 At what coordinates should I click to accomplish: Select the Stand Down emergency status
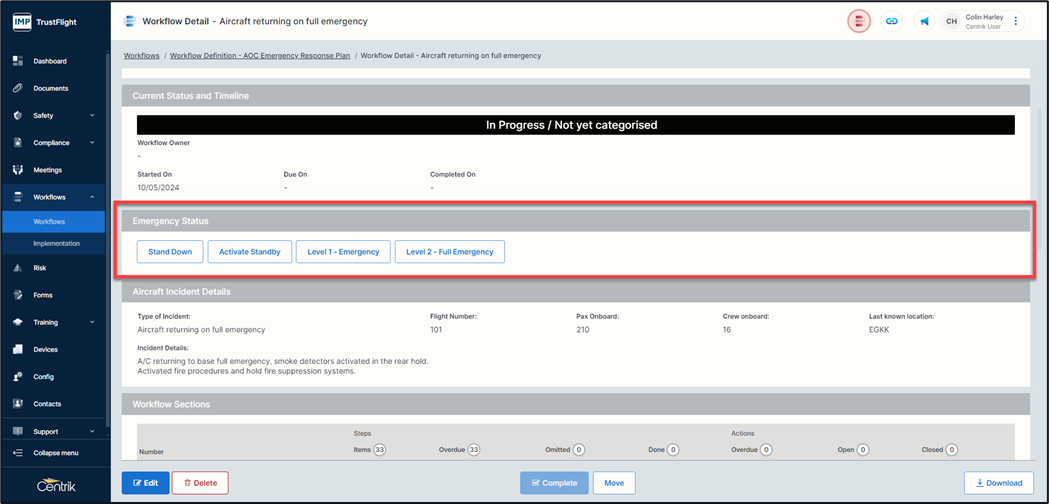click(170, 252)
